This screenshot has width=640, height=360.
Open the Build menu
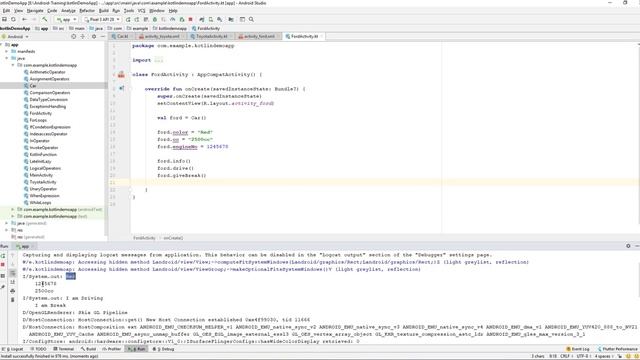[x=104, y=11]
